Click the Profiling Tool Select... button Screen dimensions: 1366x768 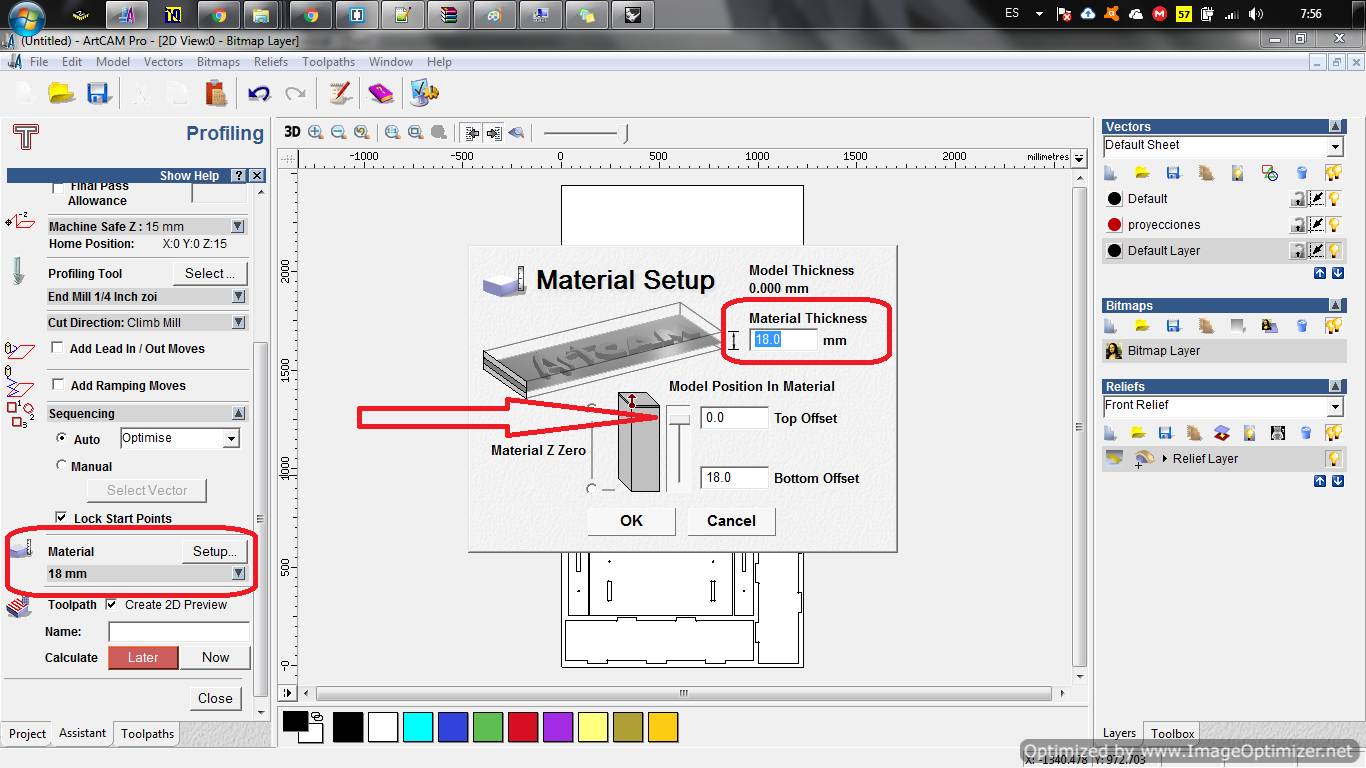[x=210, y=273]
